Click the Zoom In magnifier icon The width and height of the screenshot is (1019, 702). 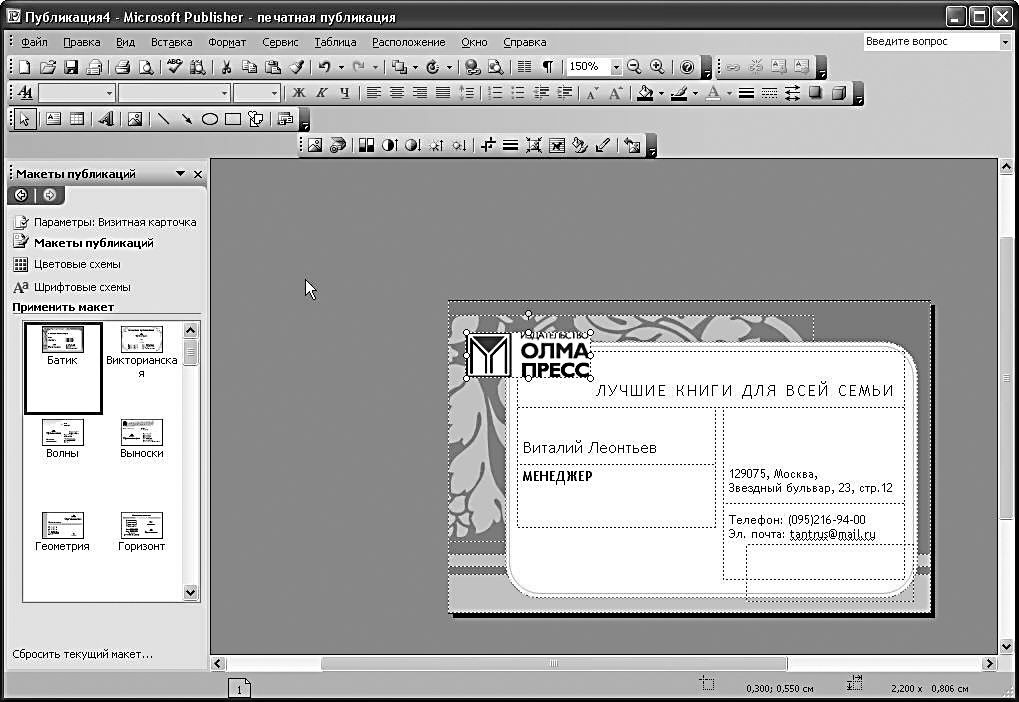click(x=657, y=67)
